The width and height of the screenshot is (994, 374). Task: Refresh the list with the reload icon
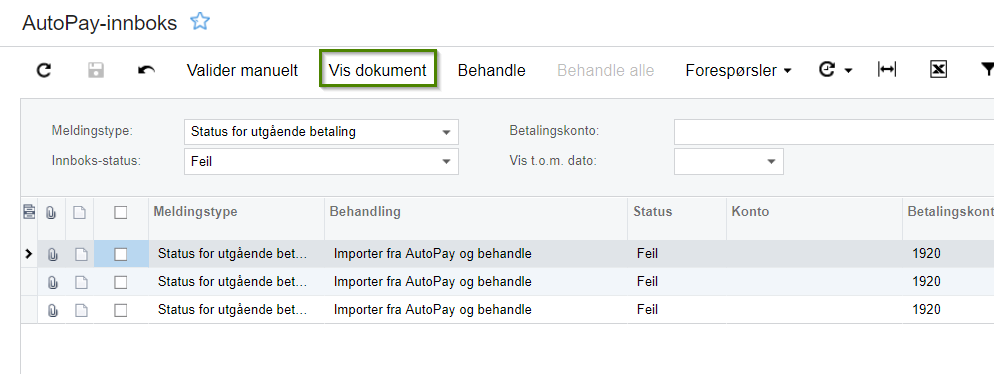click(x=44, y=70)
